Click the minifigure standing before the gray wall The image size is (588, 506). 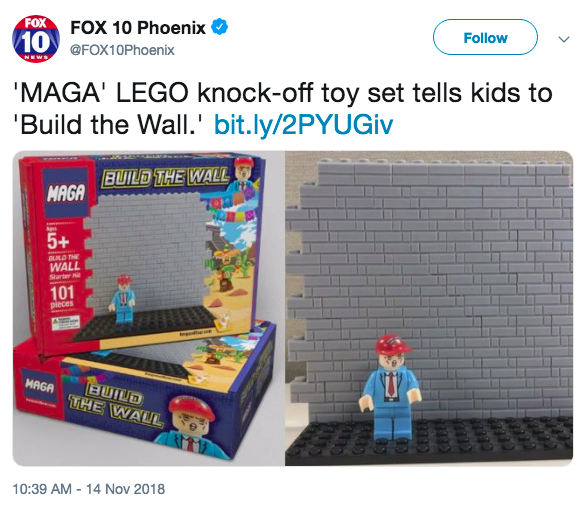(x=390, y=386)
